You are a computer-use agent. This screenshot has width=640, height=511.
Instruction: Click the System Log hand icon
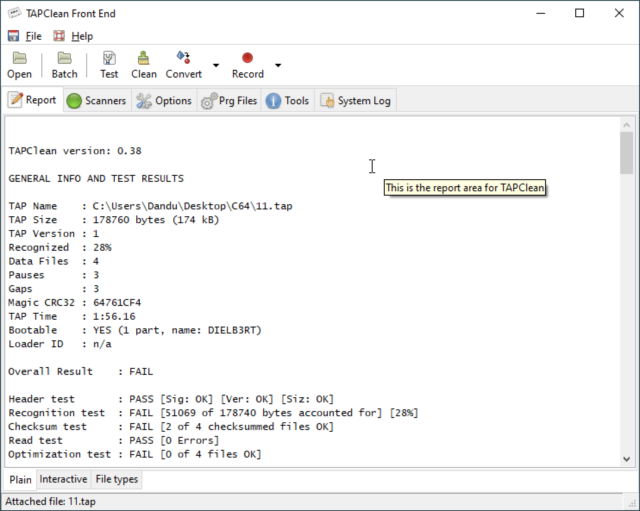pyautogui.click(x=327, y=100)
